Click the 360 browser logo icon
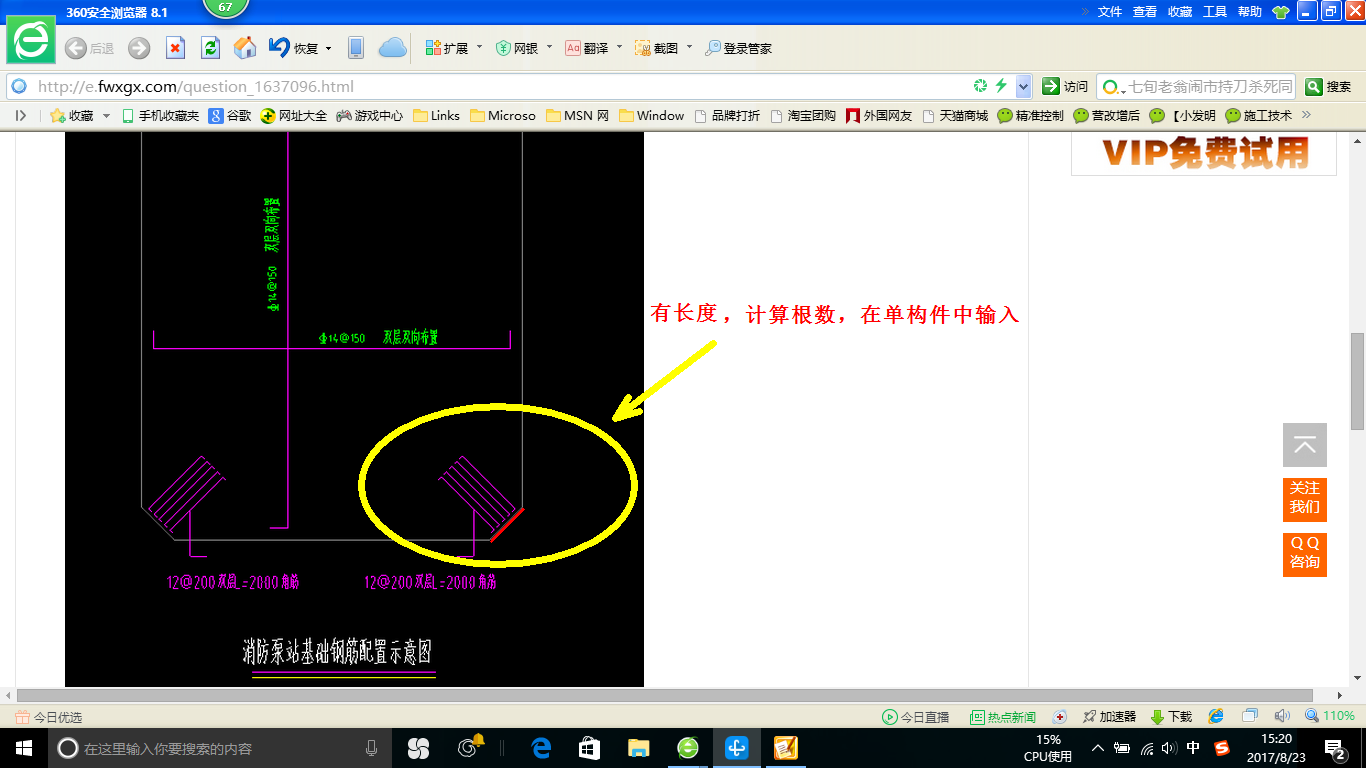Screen dimensions: 1366x768 click(x=31, y=41)
